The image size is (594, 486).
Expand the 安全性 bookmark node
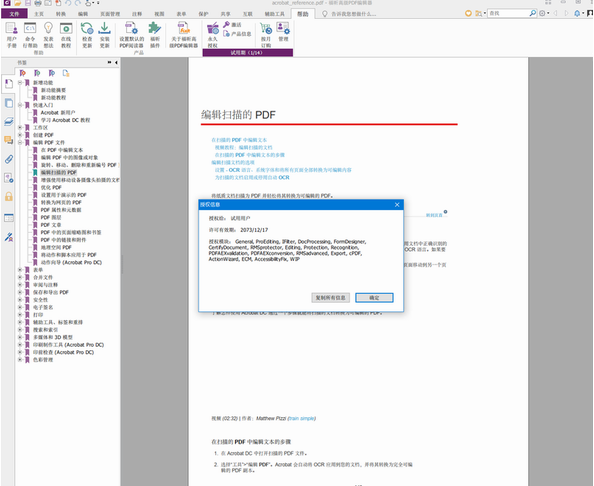[20, 300]
